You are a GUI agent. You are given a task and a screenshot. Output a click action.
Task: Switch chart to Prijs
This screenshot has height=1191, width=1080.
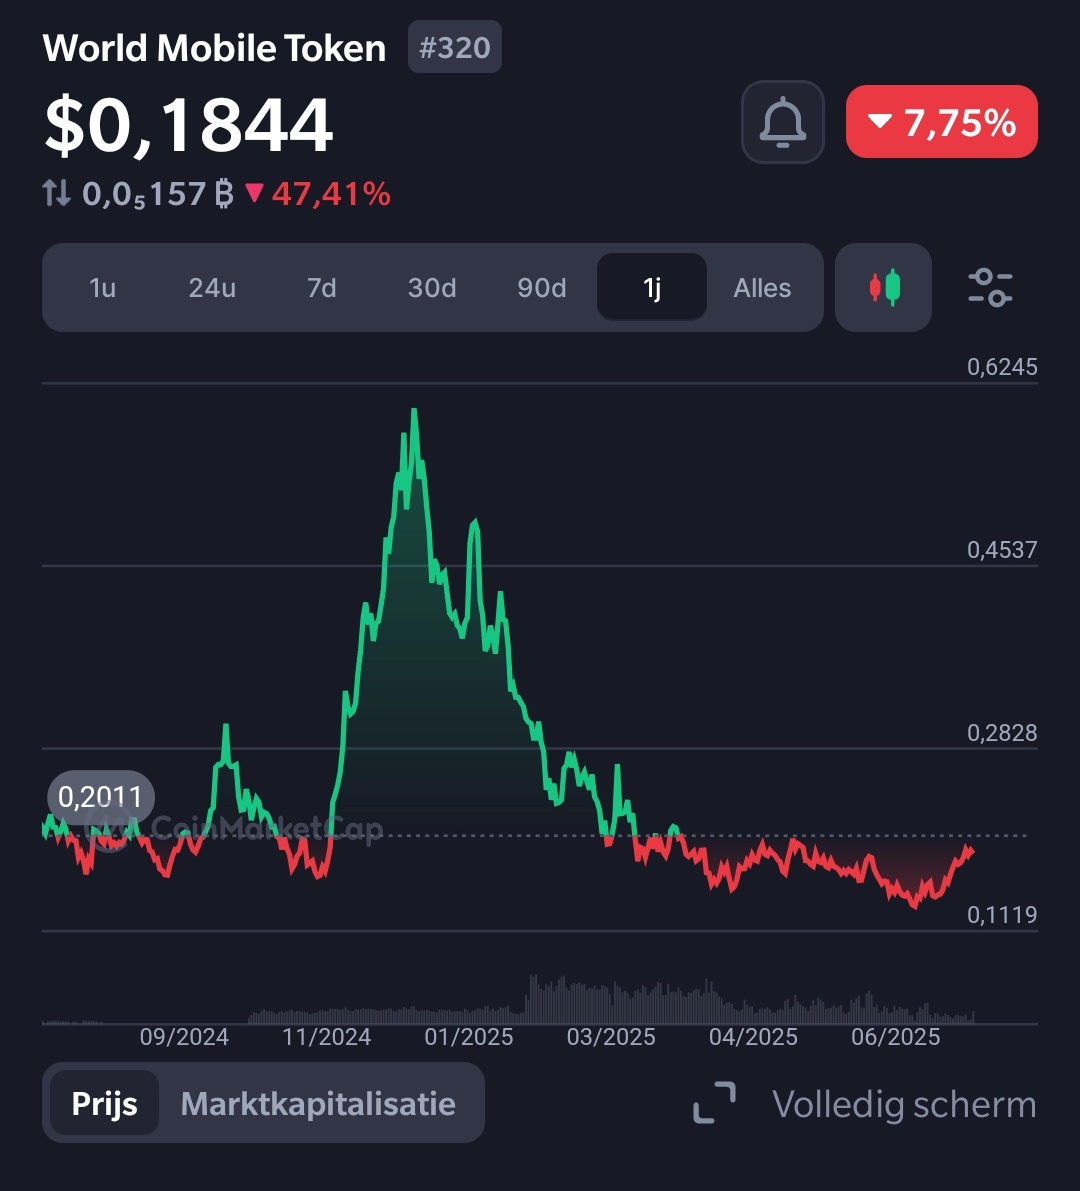104,1104
